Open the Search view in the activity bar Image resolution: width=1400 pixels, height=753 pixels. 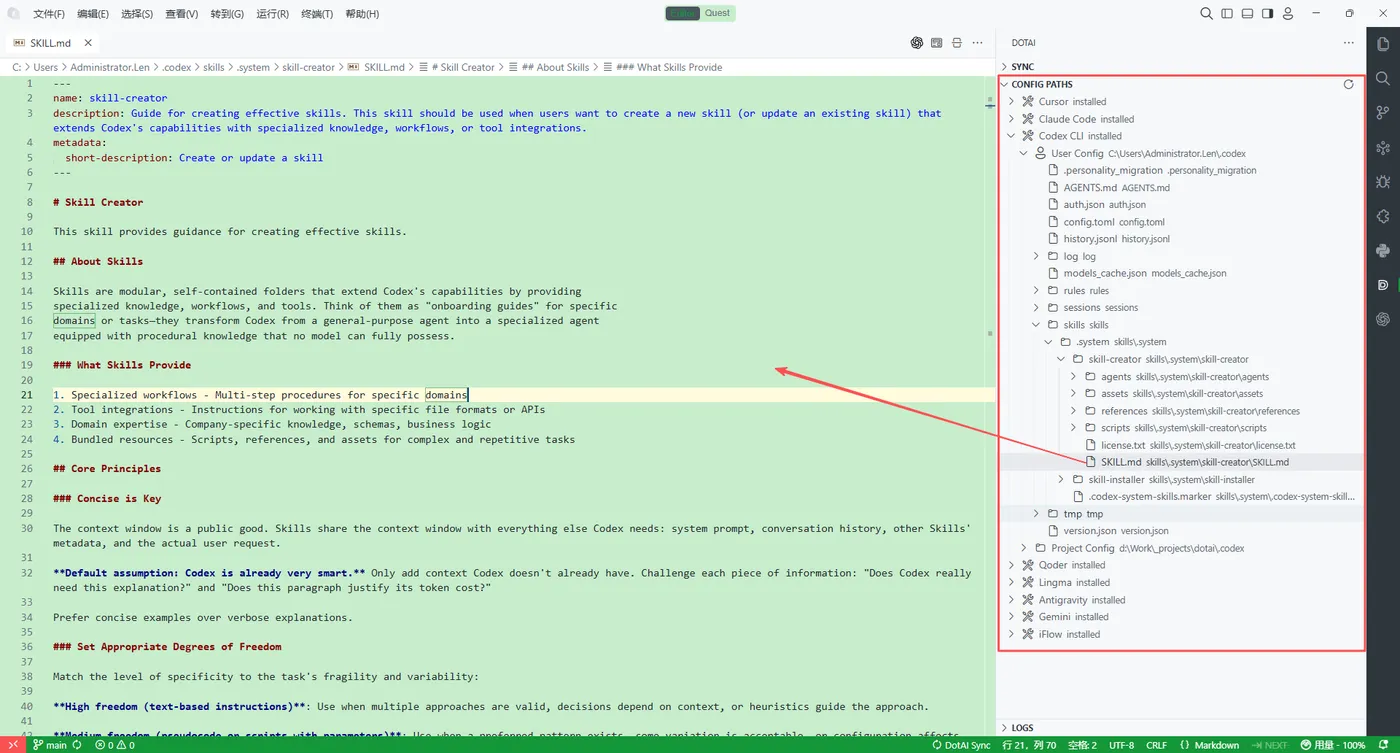[1383, 78]
